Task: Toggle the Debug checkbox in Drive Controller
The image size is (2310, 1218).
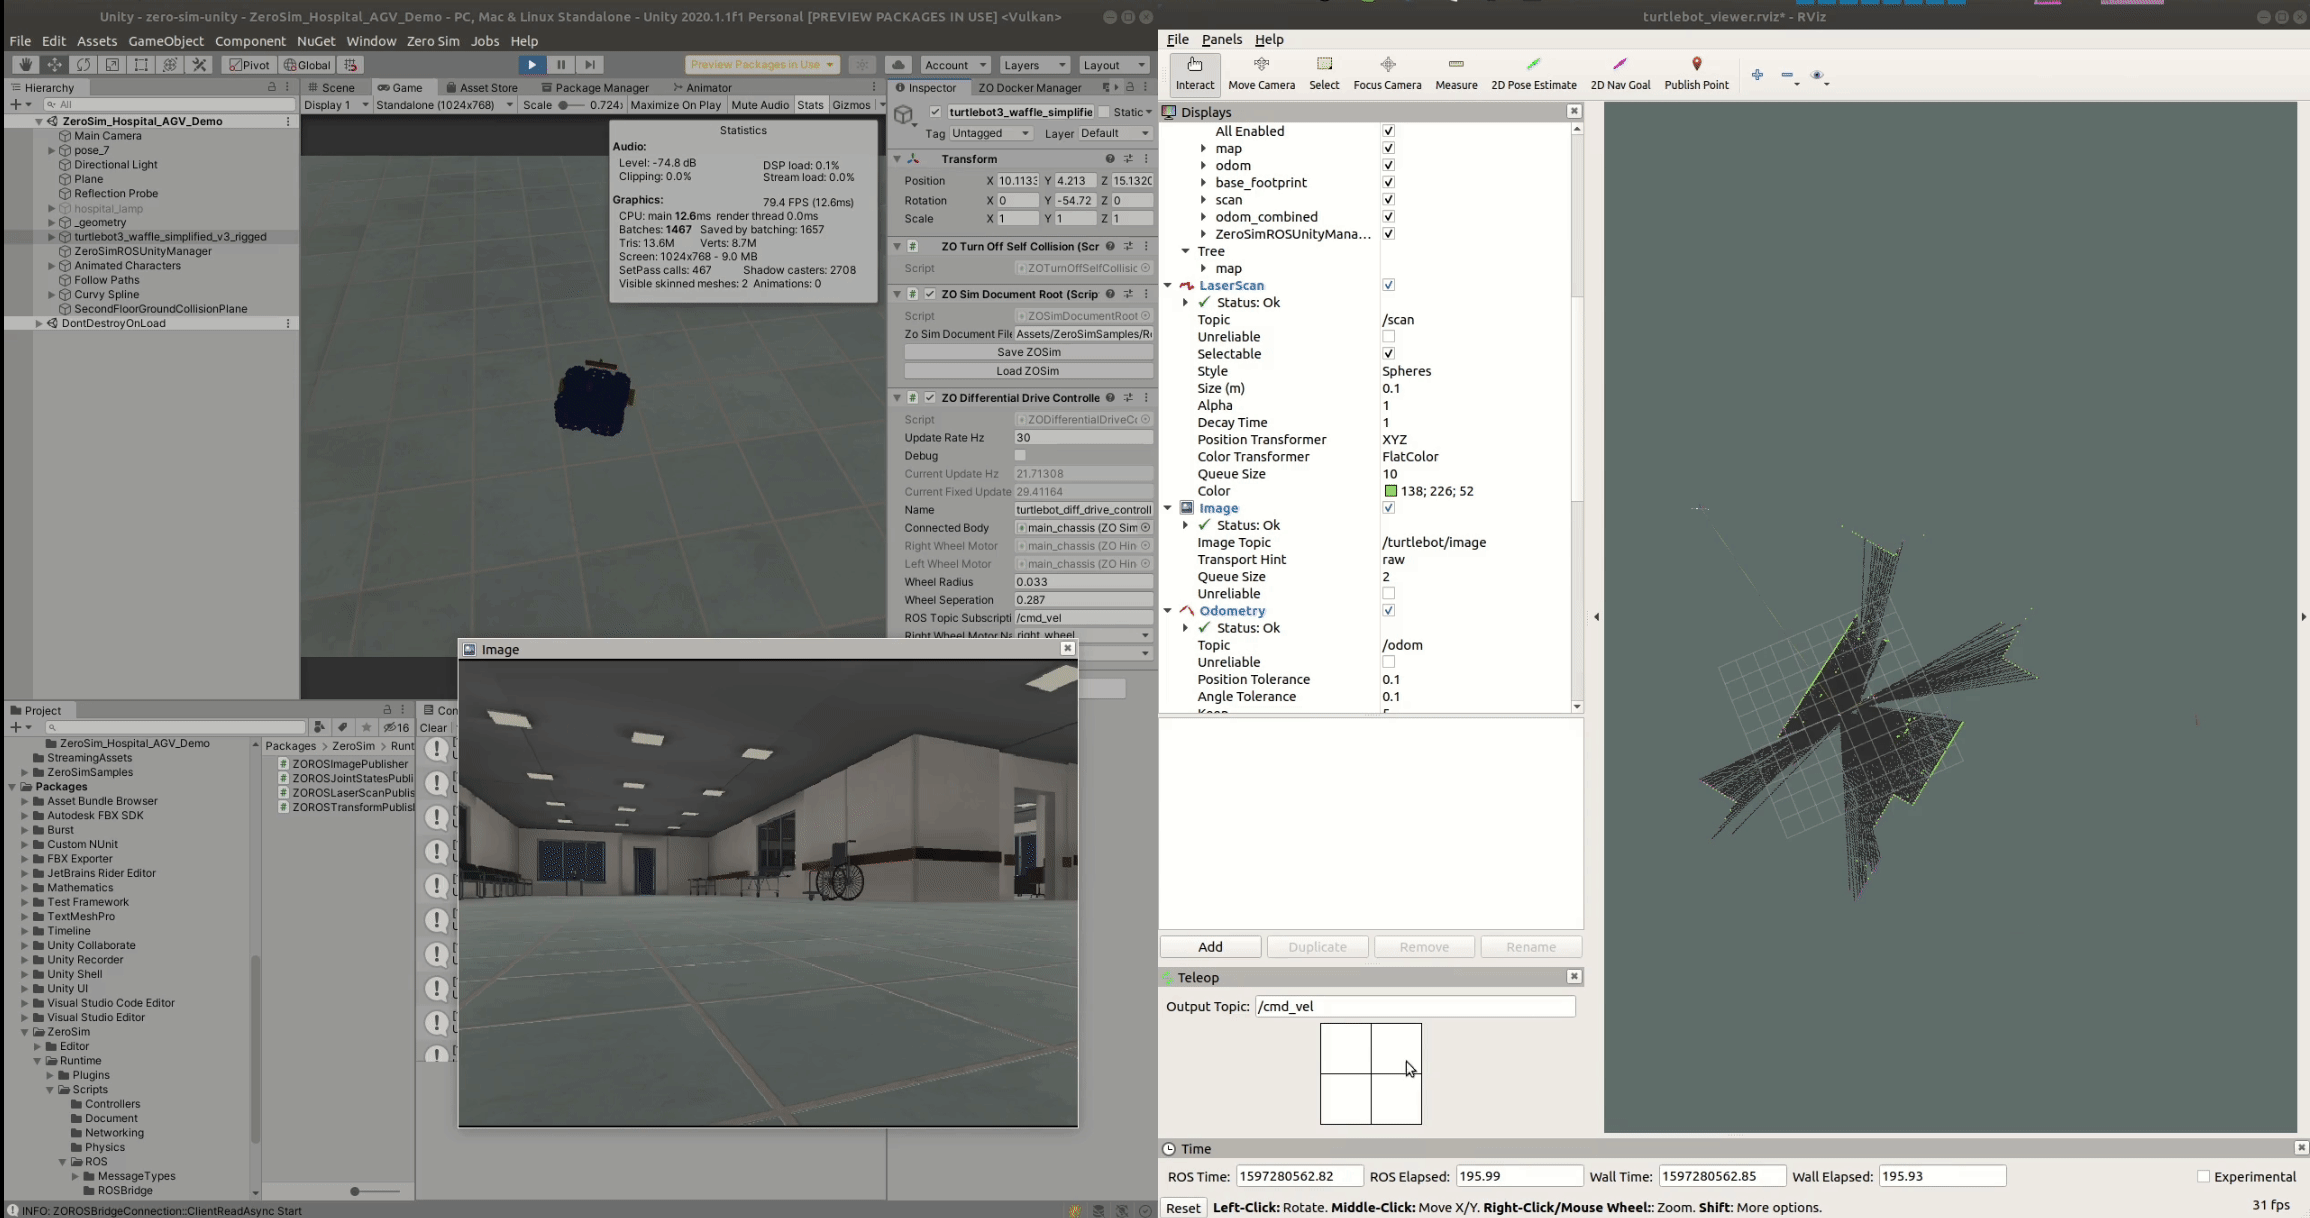Action: 1020,456
